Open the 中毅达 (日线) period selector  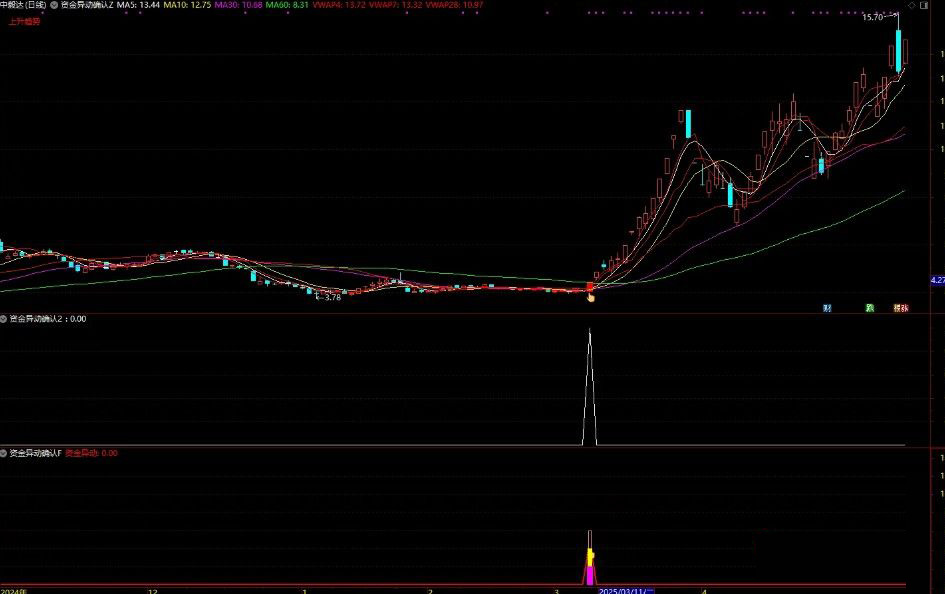[23, 5]
